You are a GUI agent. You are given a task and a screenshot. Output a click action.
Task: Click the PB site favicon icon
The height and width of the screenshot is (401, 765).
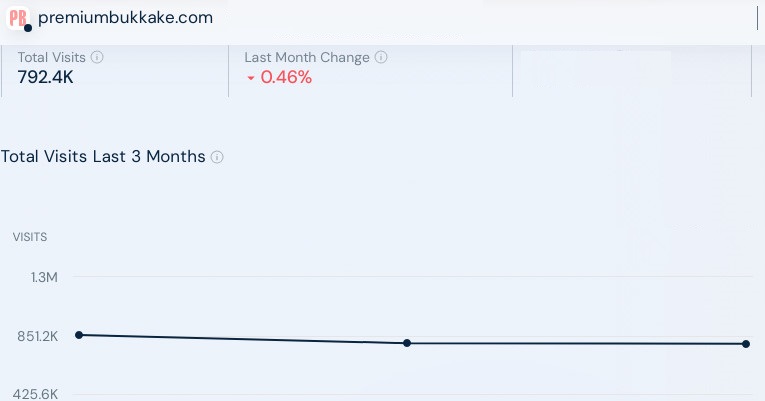17,17
